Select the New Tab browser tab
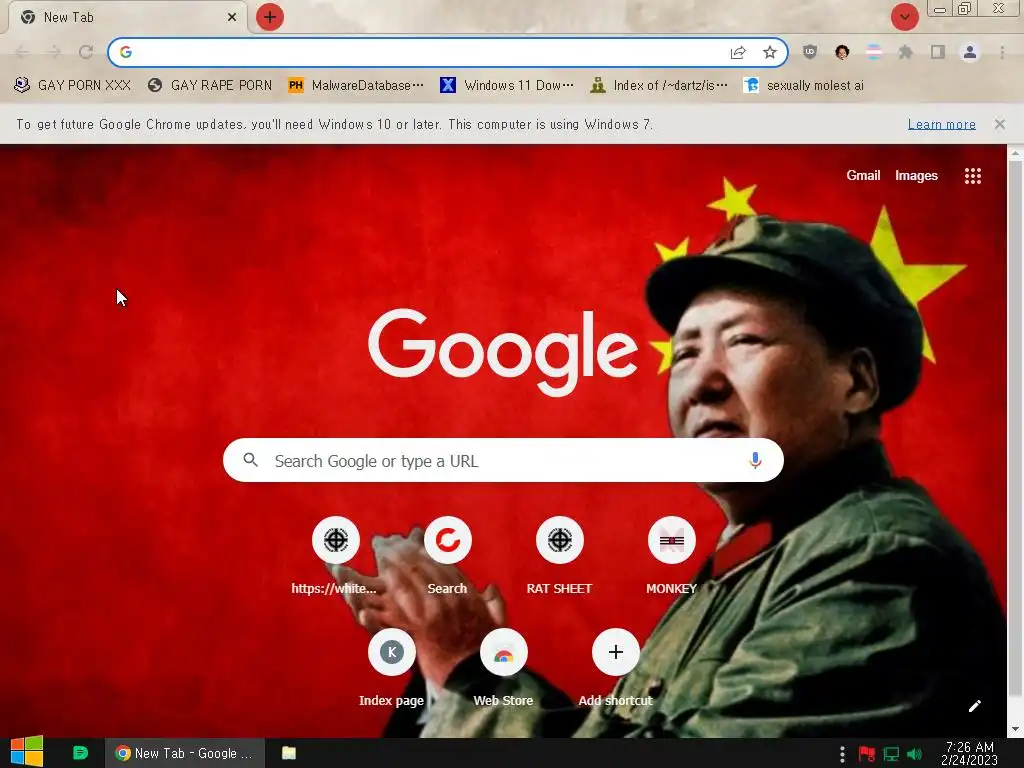This screenshot has height=768, width=1024. click(x=127, y=17)
